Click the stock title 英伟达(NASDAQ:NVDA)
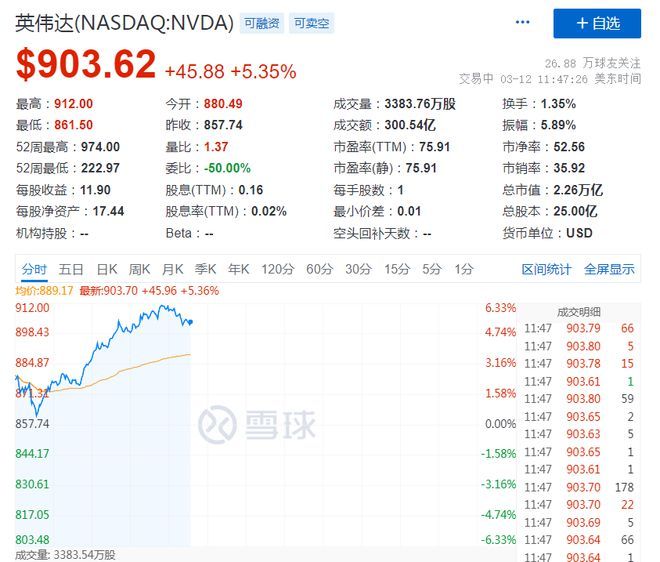 pyautogui.click(x=124, y=23)
